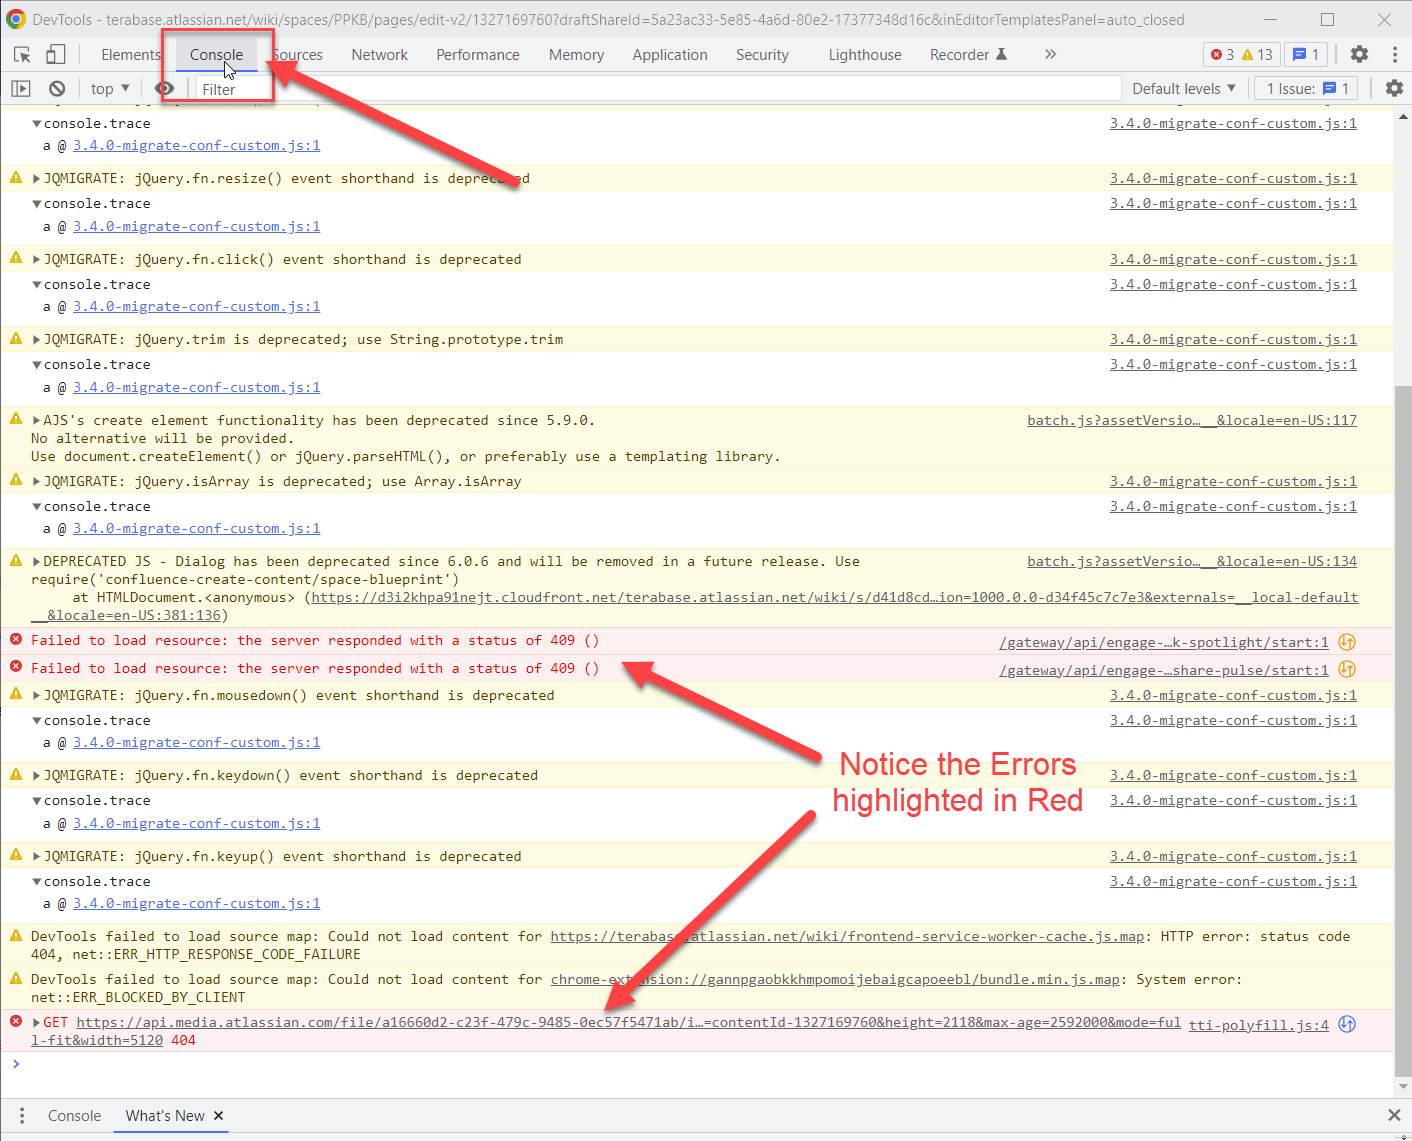Switch to the Security tab

click(x=762, y=54)
